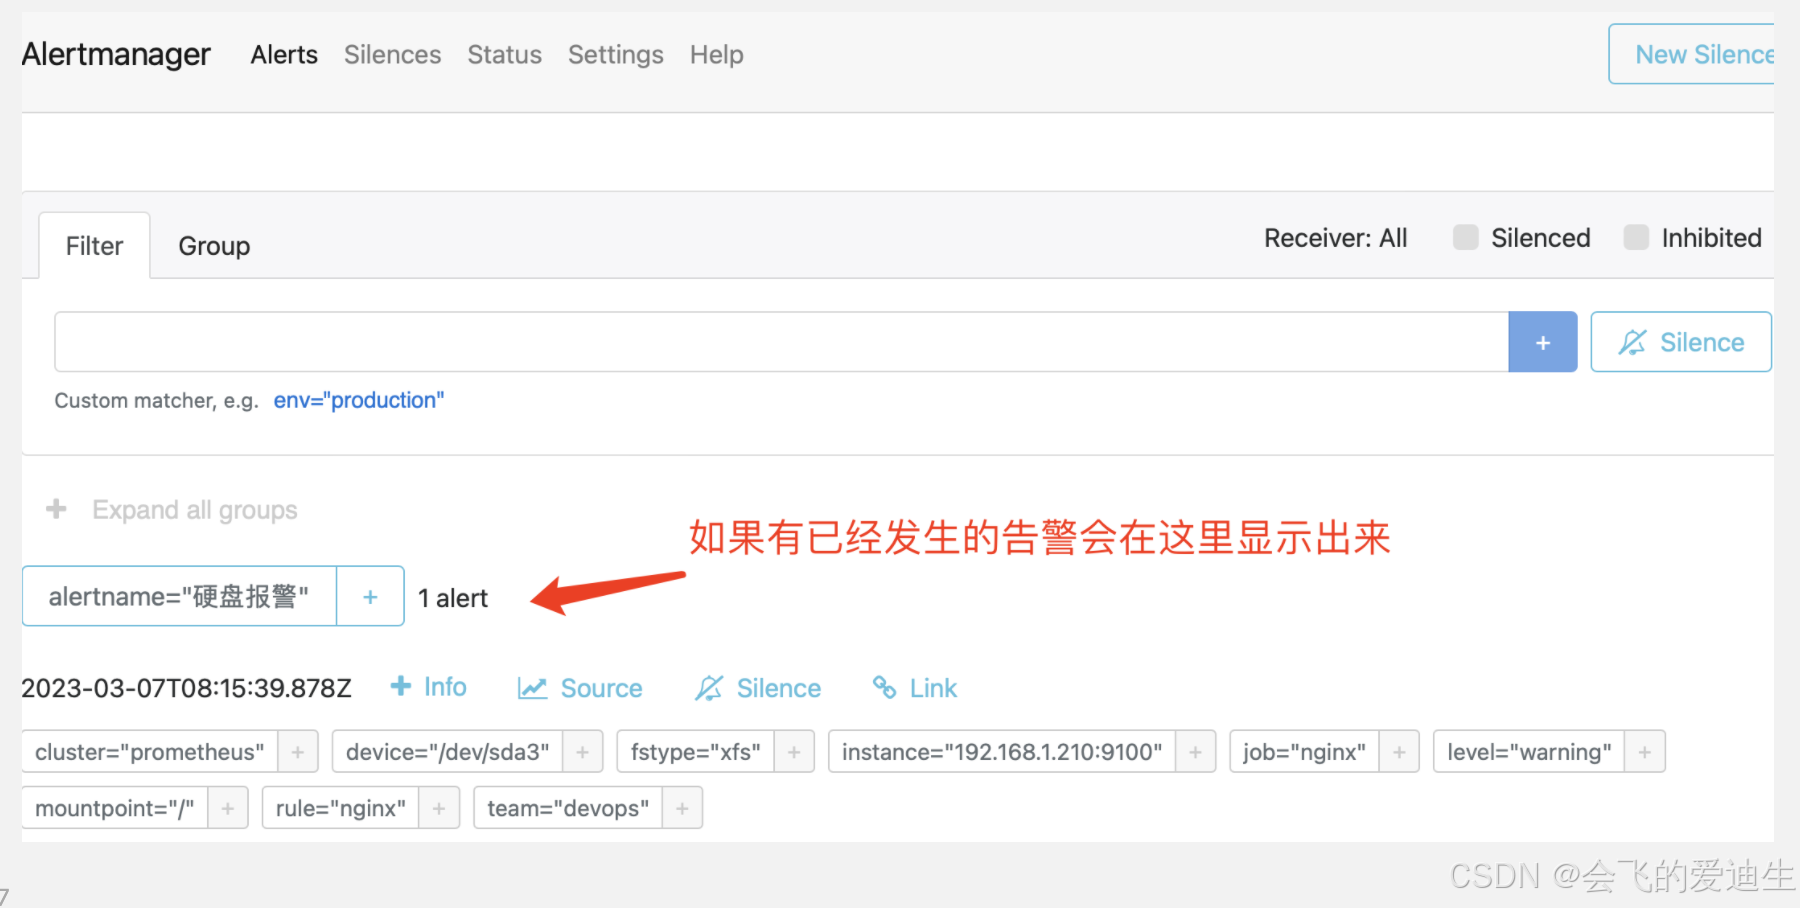
Task: Focus the custom matcher input field
Action: pos(781,342)
